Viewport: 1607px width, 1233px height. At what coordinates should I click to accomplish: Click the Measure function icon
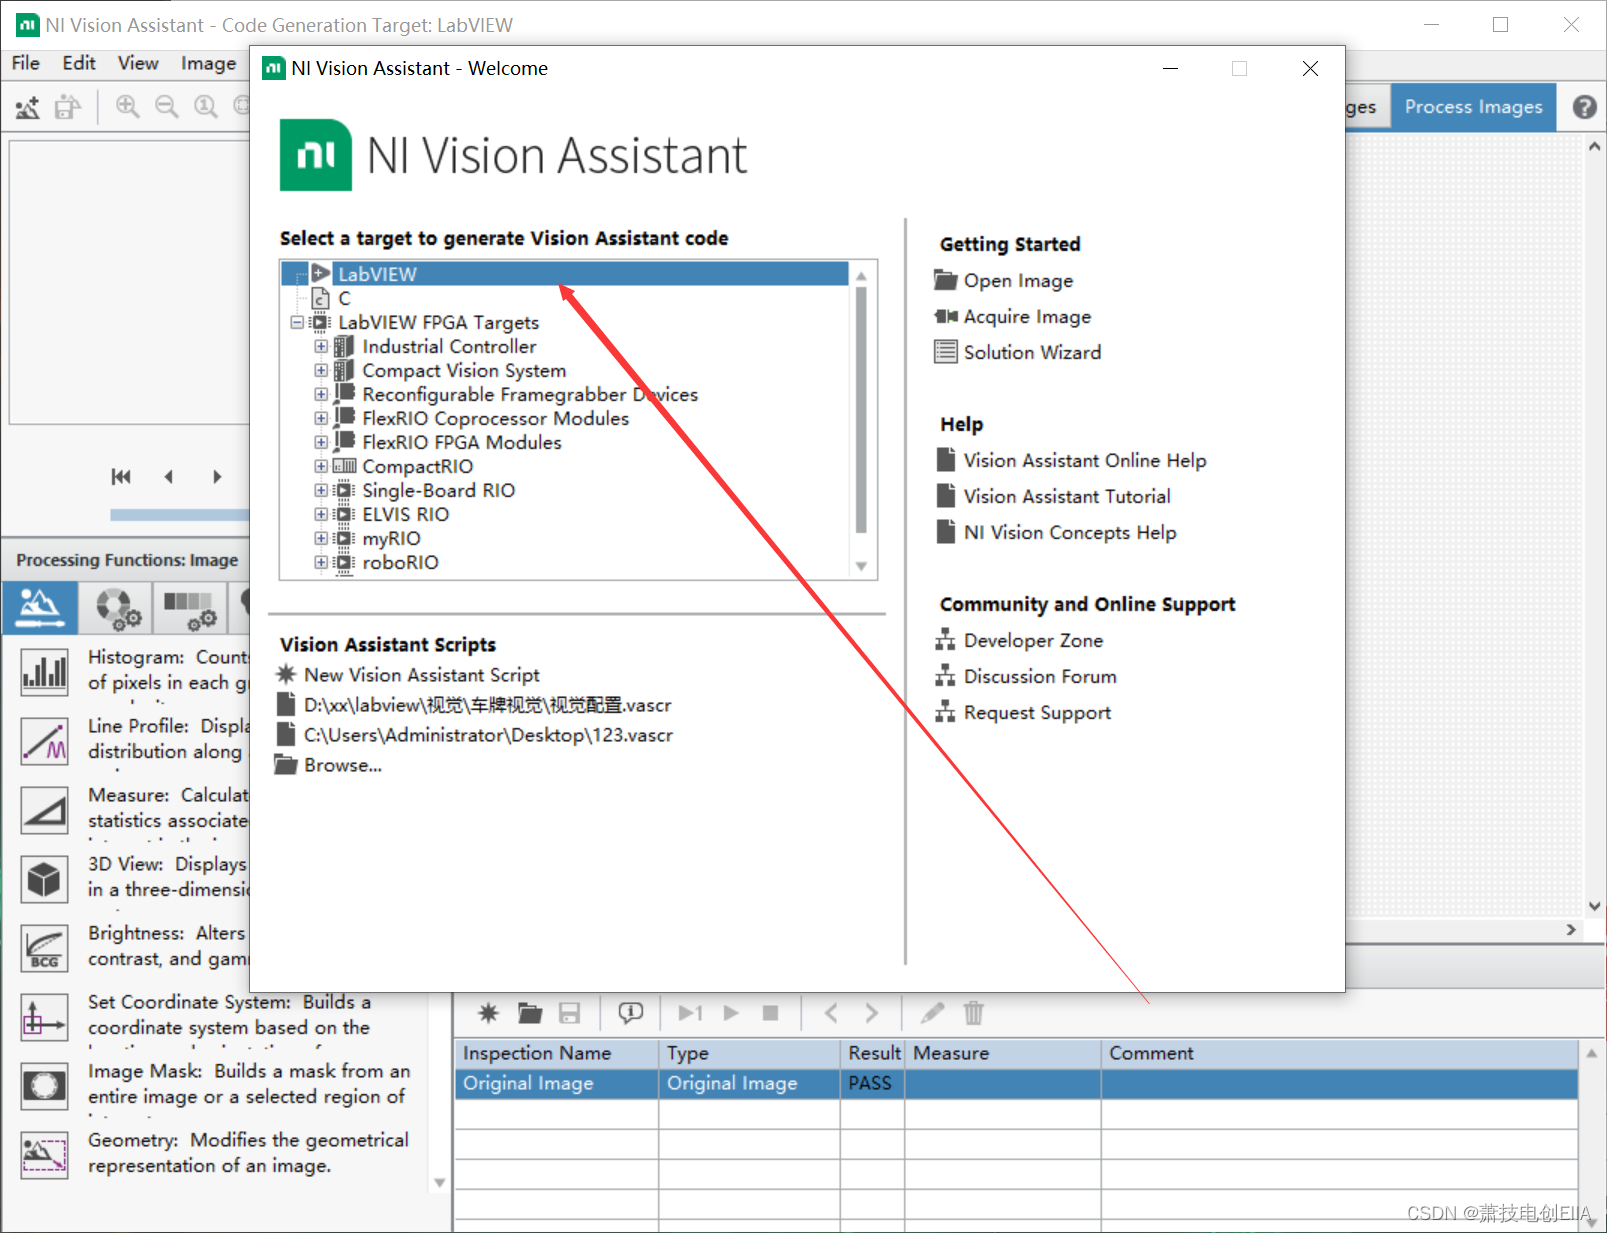[x=44, y=810]
